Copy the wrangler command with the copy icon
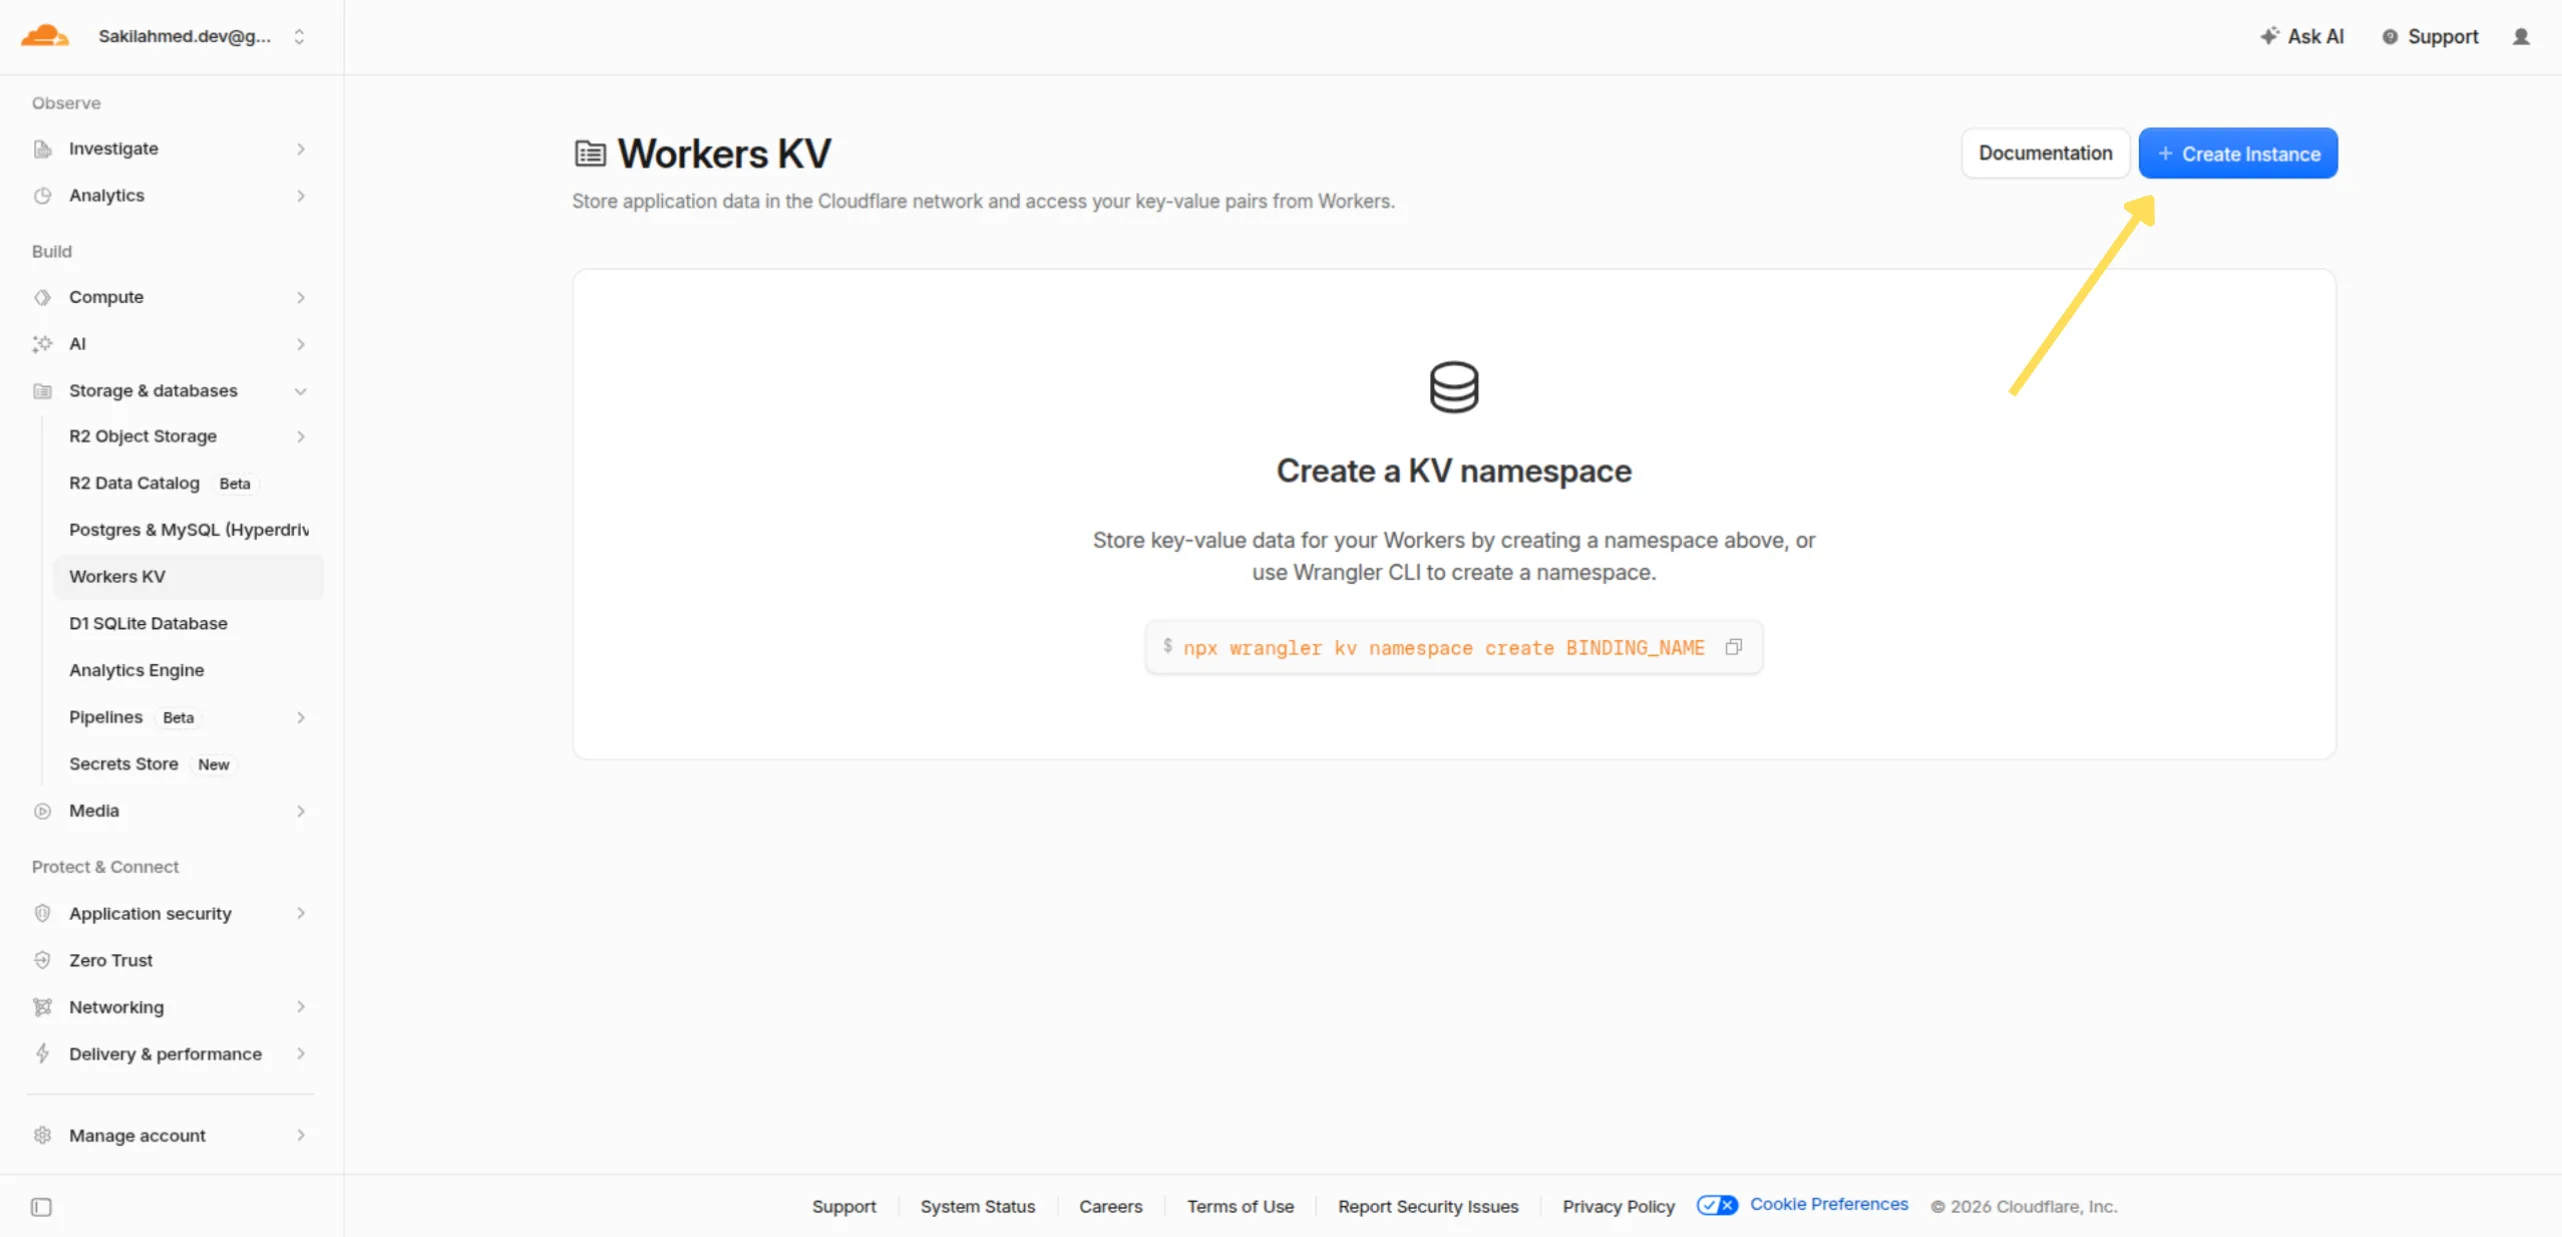 pos(1733,647)
